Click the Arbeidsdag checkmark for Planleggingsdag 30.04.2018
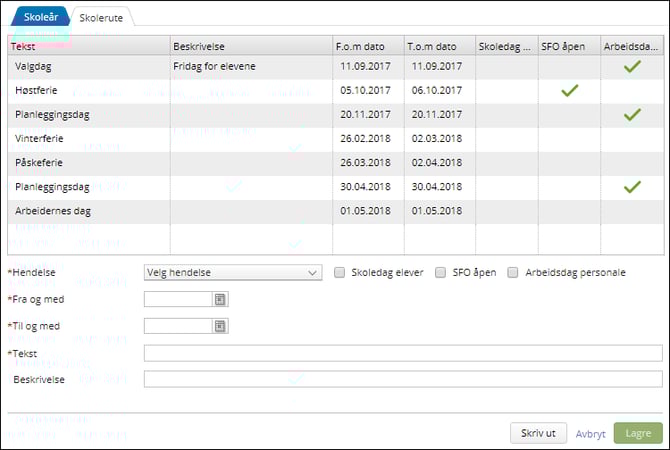This screenshot has width=670, height=450. 631,187
